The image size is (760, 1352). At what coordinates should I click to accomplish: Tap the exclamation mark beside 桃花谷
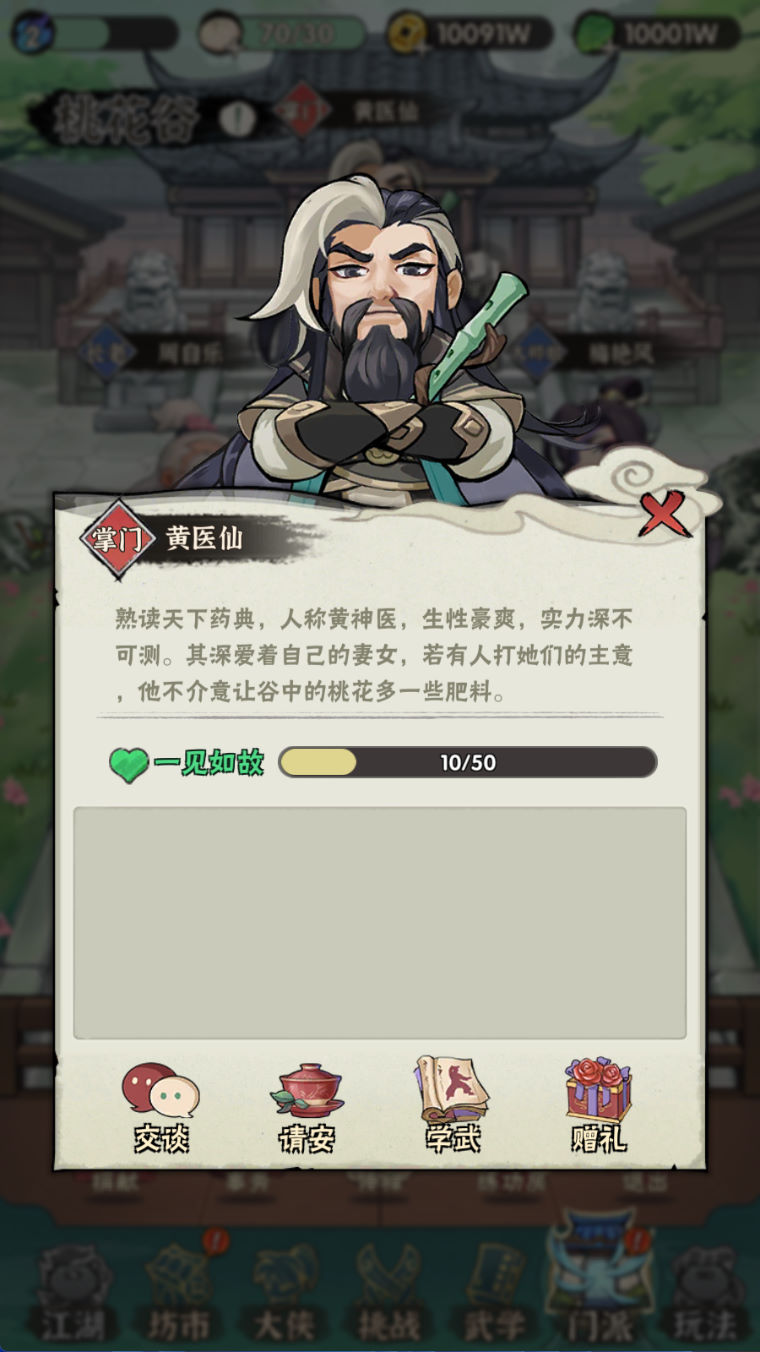[x=237, y=120]
